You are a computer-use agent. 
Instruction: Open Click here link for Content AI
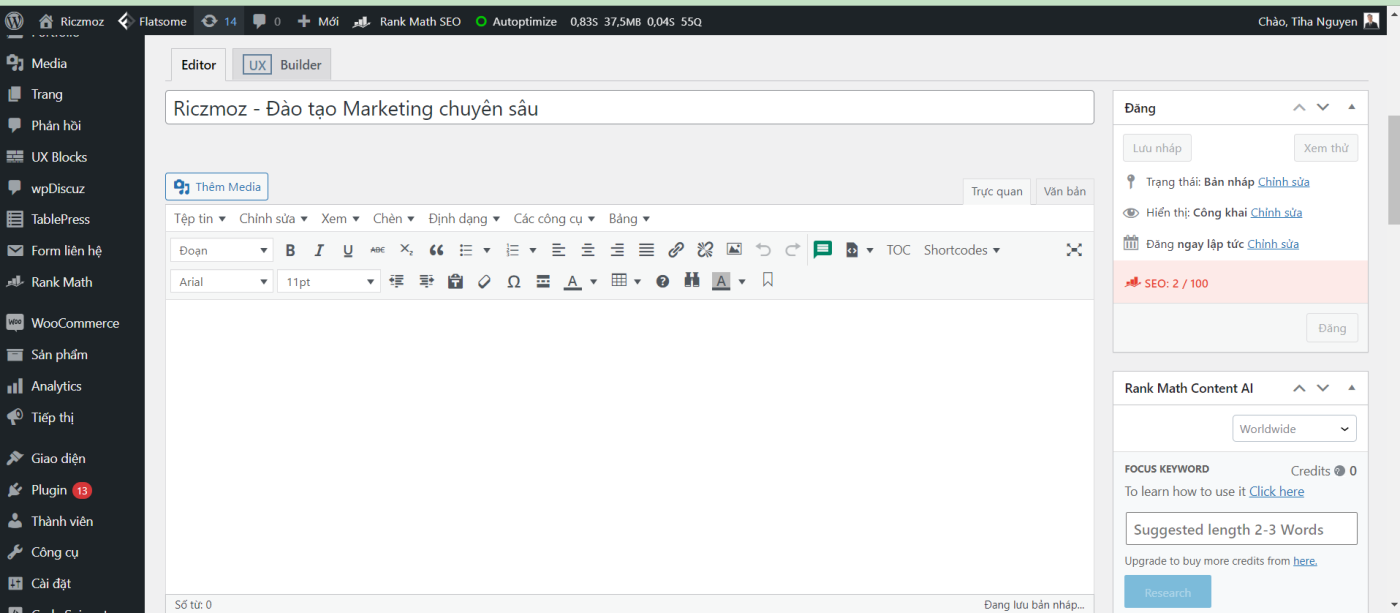[1276, 491]
